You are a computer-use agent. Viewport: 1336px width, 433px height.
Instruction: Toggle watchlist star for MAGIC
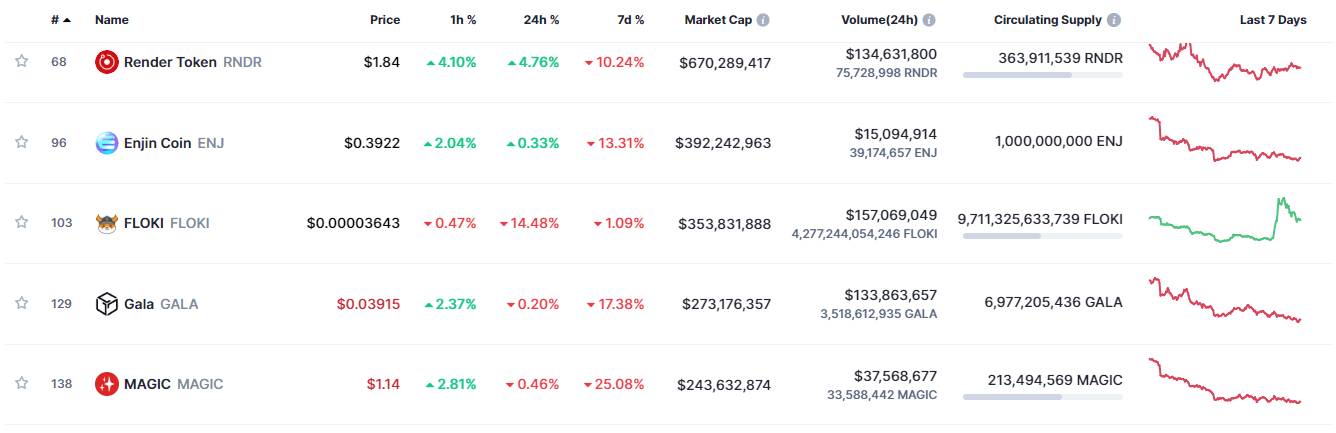tap(21, 384)
